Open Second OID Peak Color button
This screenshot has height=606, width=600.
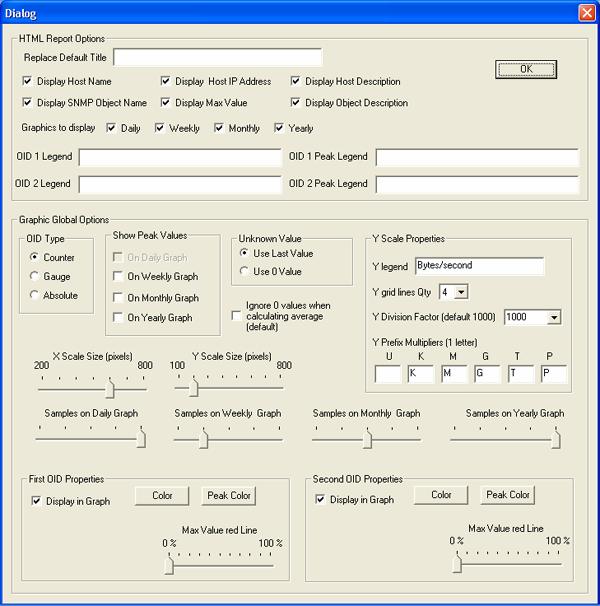tap(507, 495)
